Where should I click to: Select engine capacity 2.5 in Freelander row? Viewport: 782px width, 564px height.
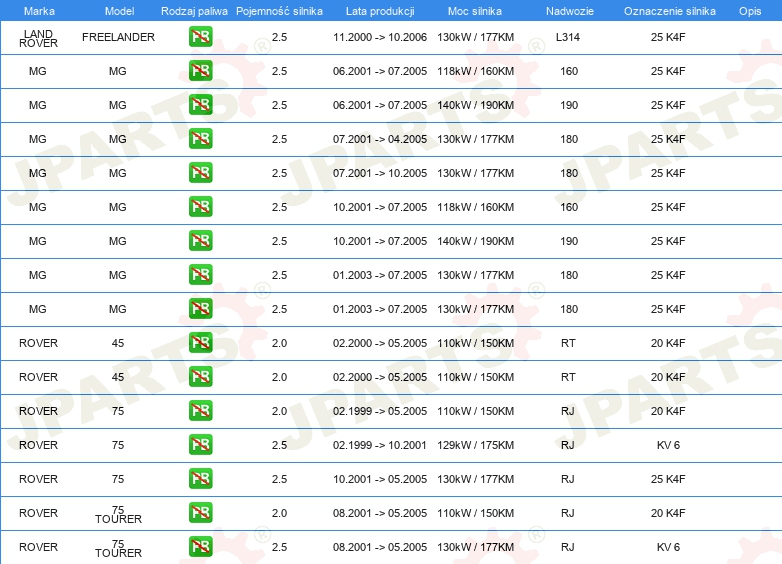pos(279,37)
